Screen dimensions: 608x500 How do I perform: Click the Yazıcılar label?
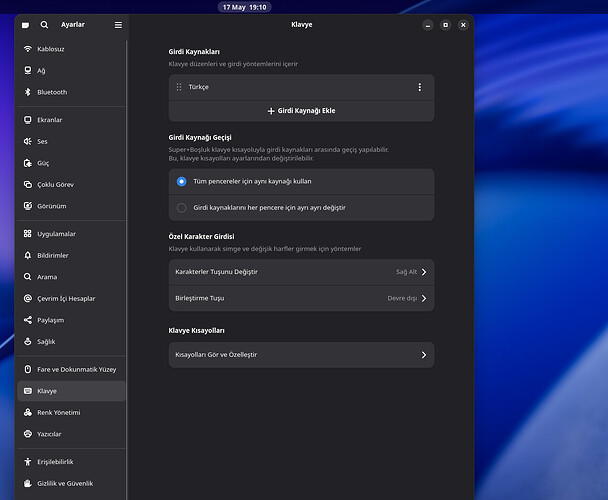pyautogui.click(x=49, y=434)
